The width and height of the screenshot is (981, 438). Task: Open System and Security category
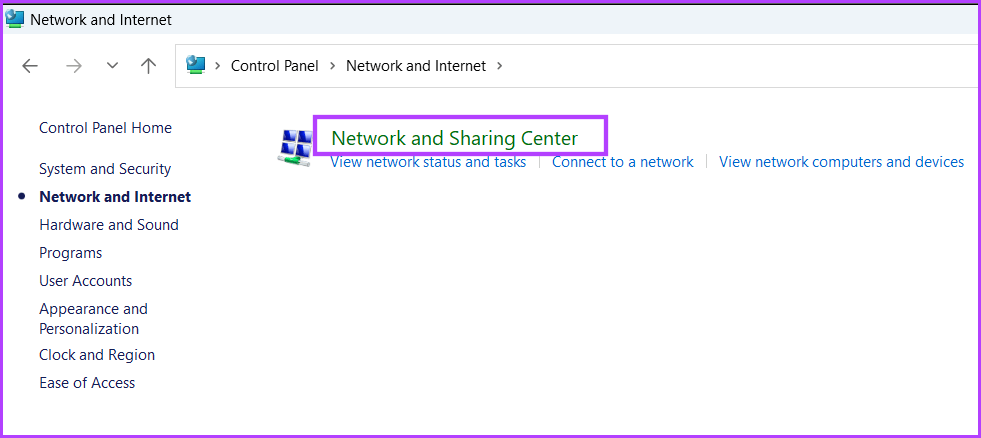[105, 169]
